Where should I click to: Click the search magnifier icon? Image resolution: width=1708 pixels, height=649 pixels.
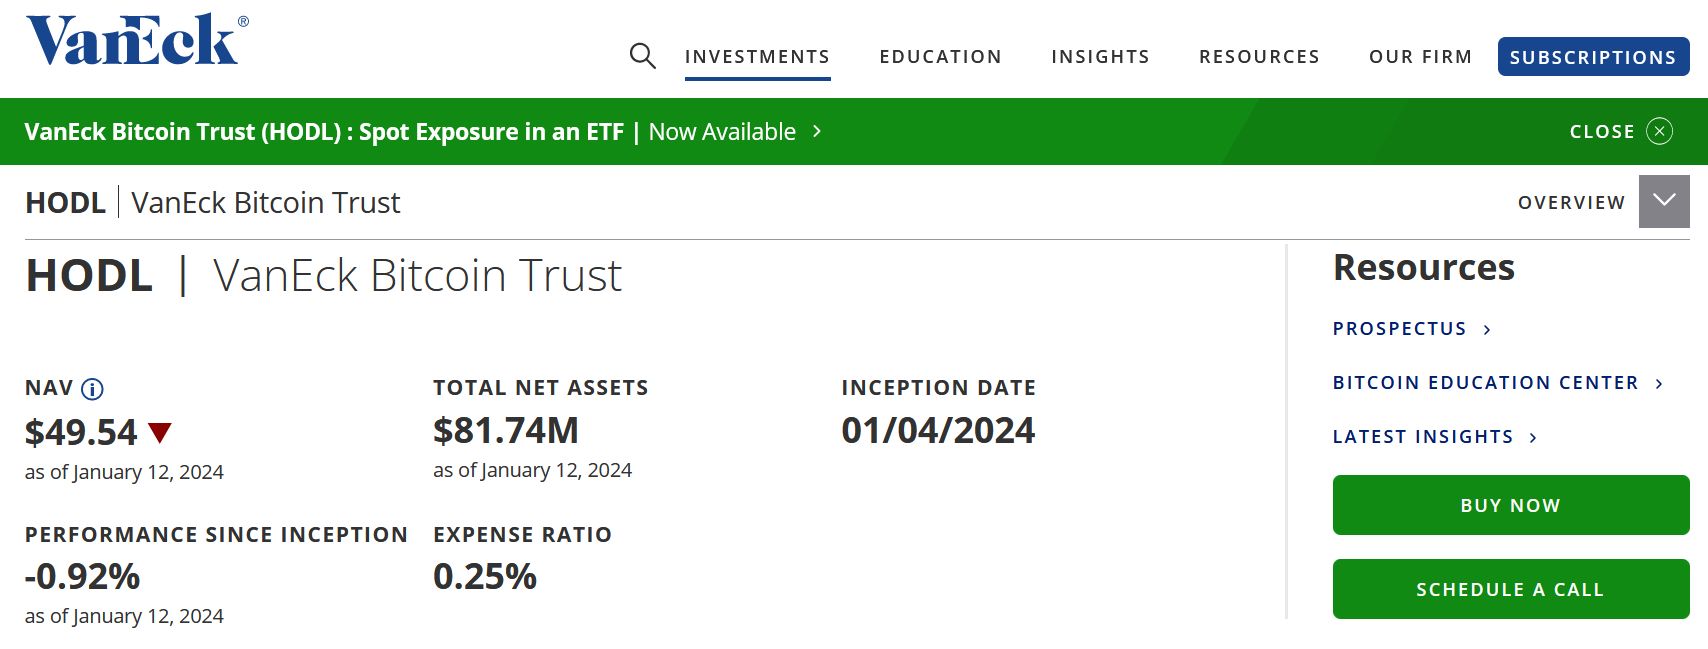click(642, 56)
